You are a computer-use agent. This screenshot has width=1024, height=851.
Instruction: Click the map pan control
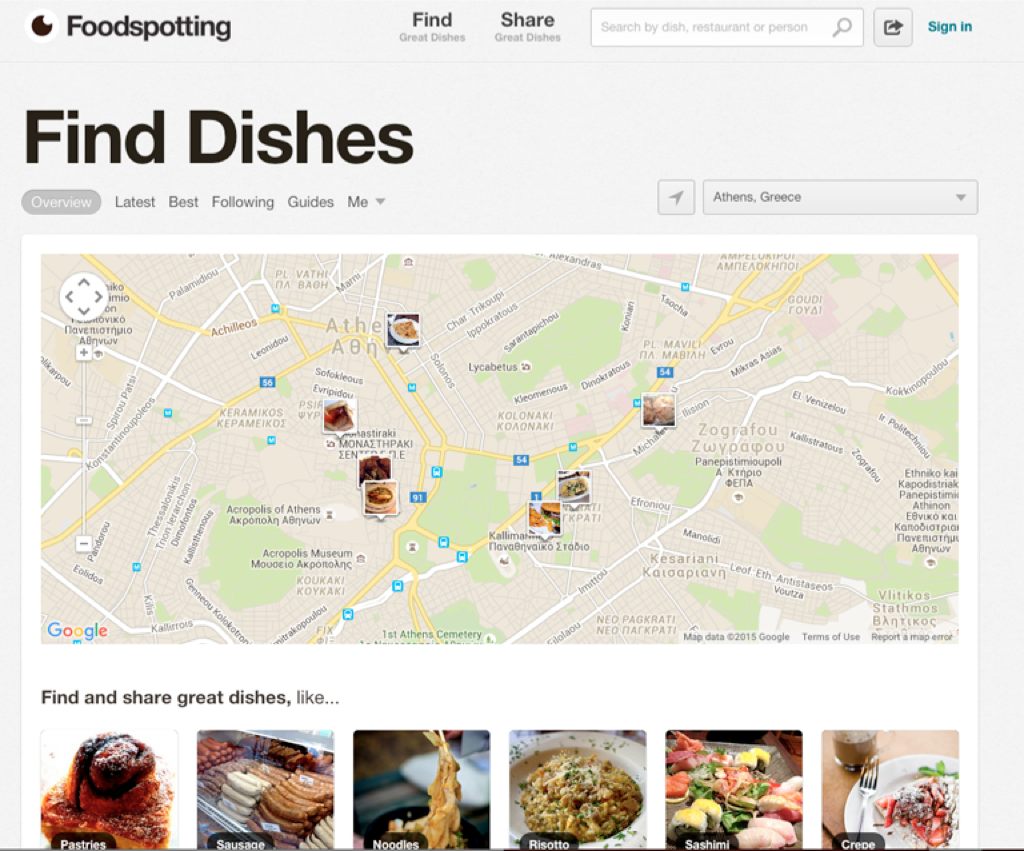[x=84, y=297]
